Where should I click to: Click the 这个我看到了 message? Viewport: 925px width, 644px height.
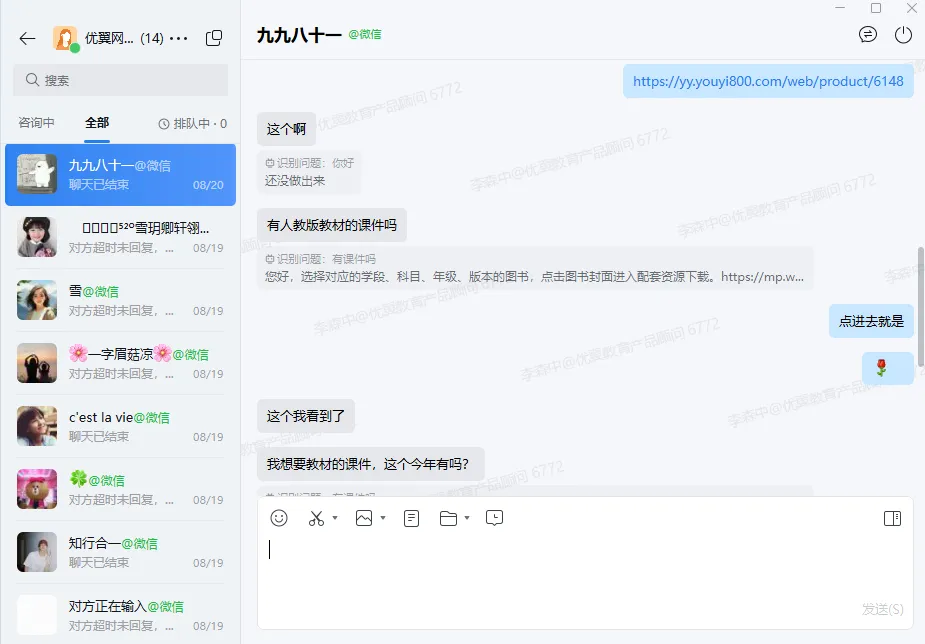pos(306,416)
